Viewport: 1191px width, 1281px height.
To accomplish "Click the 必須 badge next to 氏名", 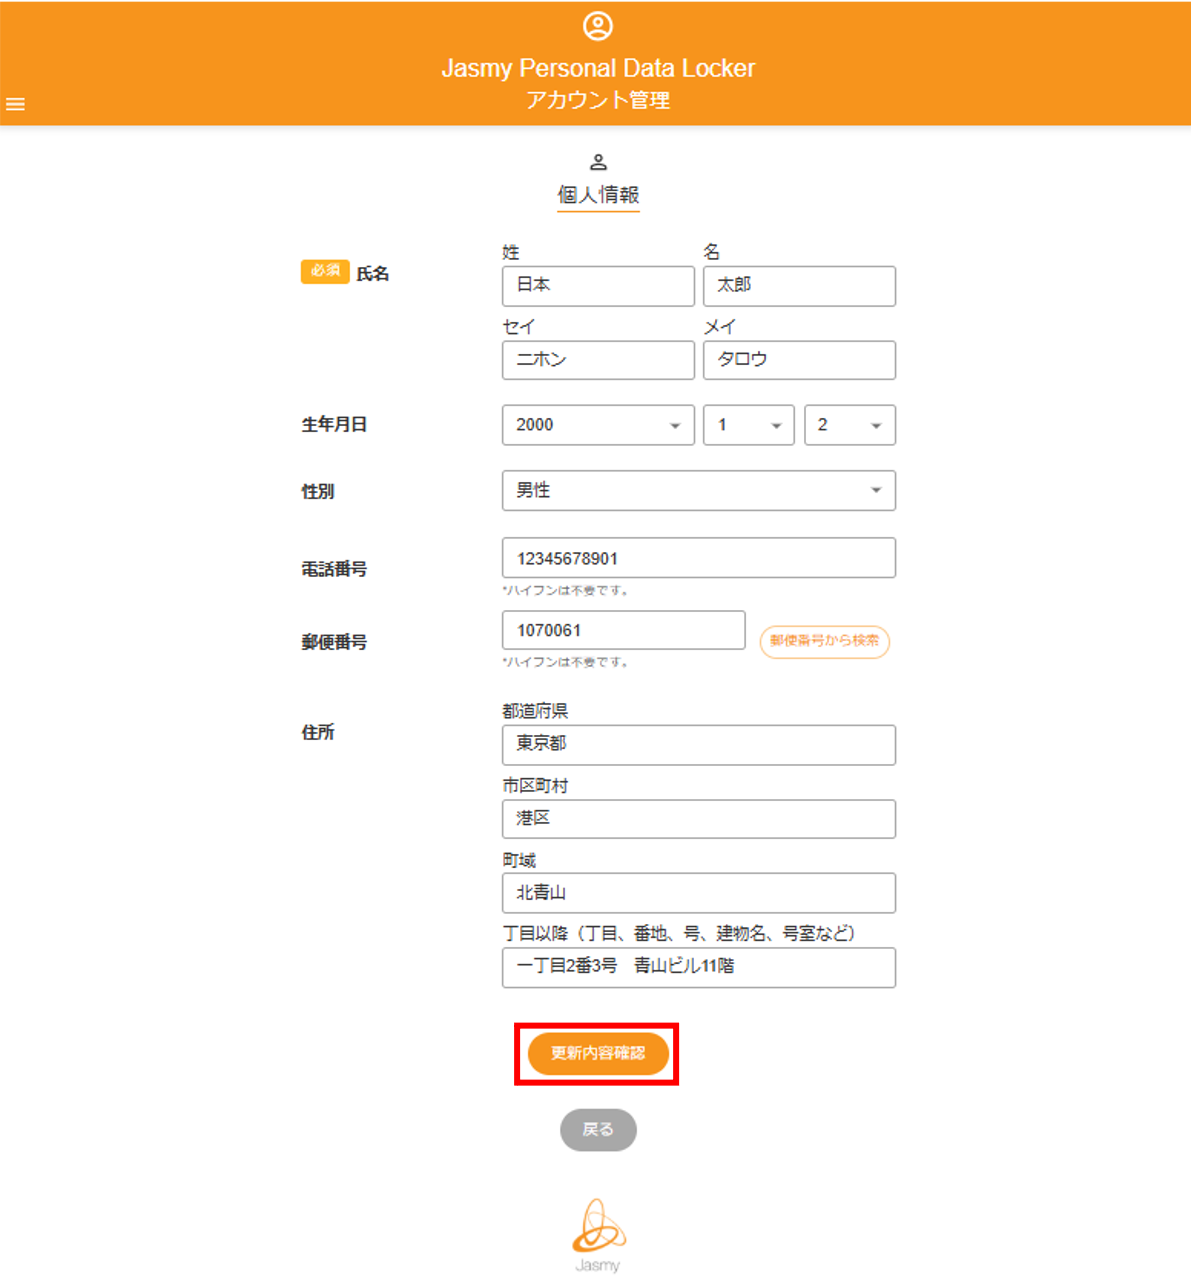I will coord(325,271).
